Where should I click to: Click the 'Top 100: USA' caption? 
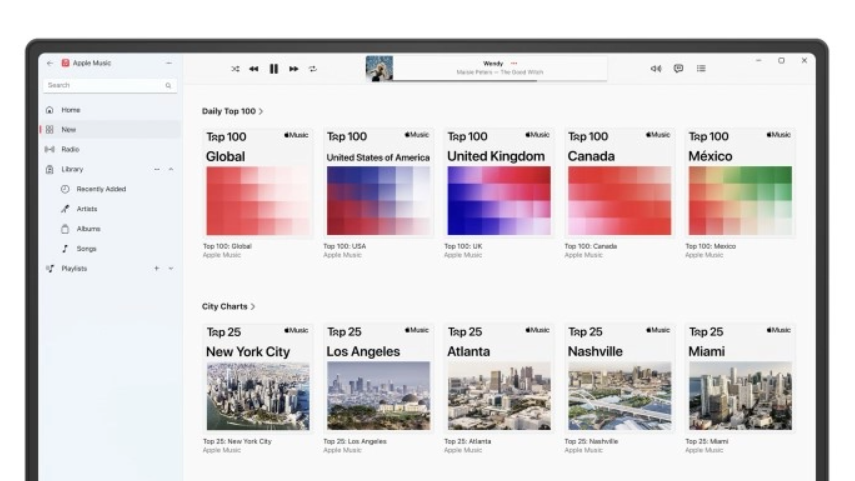345,246
